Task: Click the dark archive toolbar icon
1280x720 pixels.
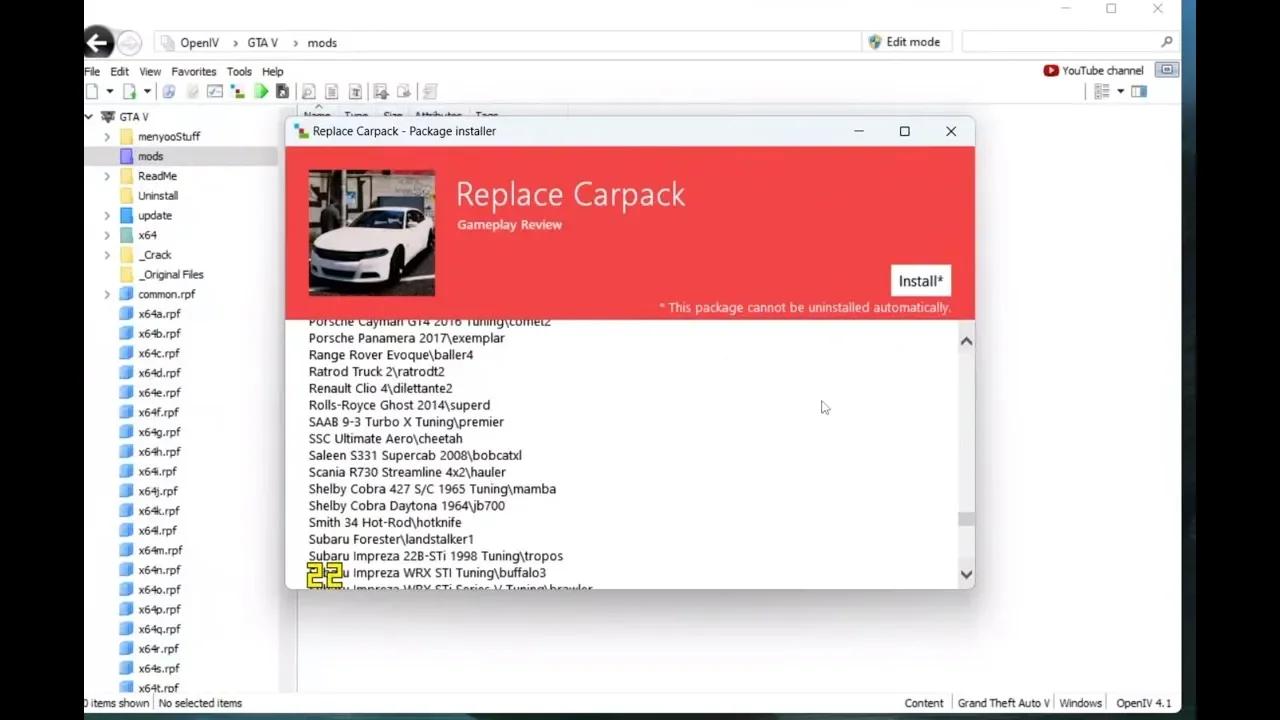Action: [x=282, y=91]
